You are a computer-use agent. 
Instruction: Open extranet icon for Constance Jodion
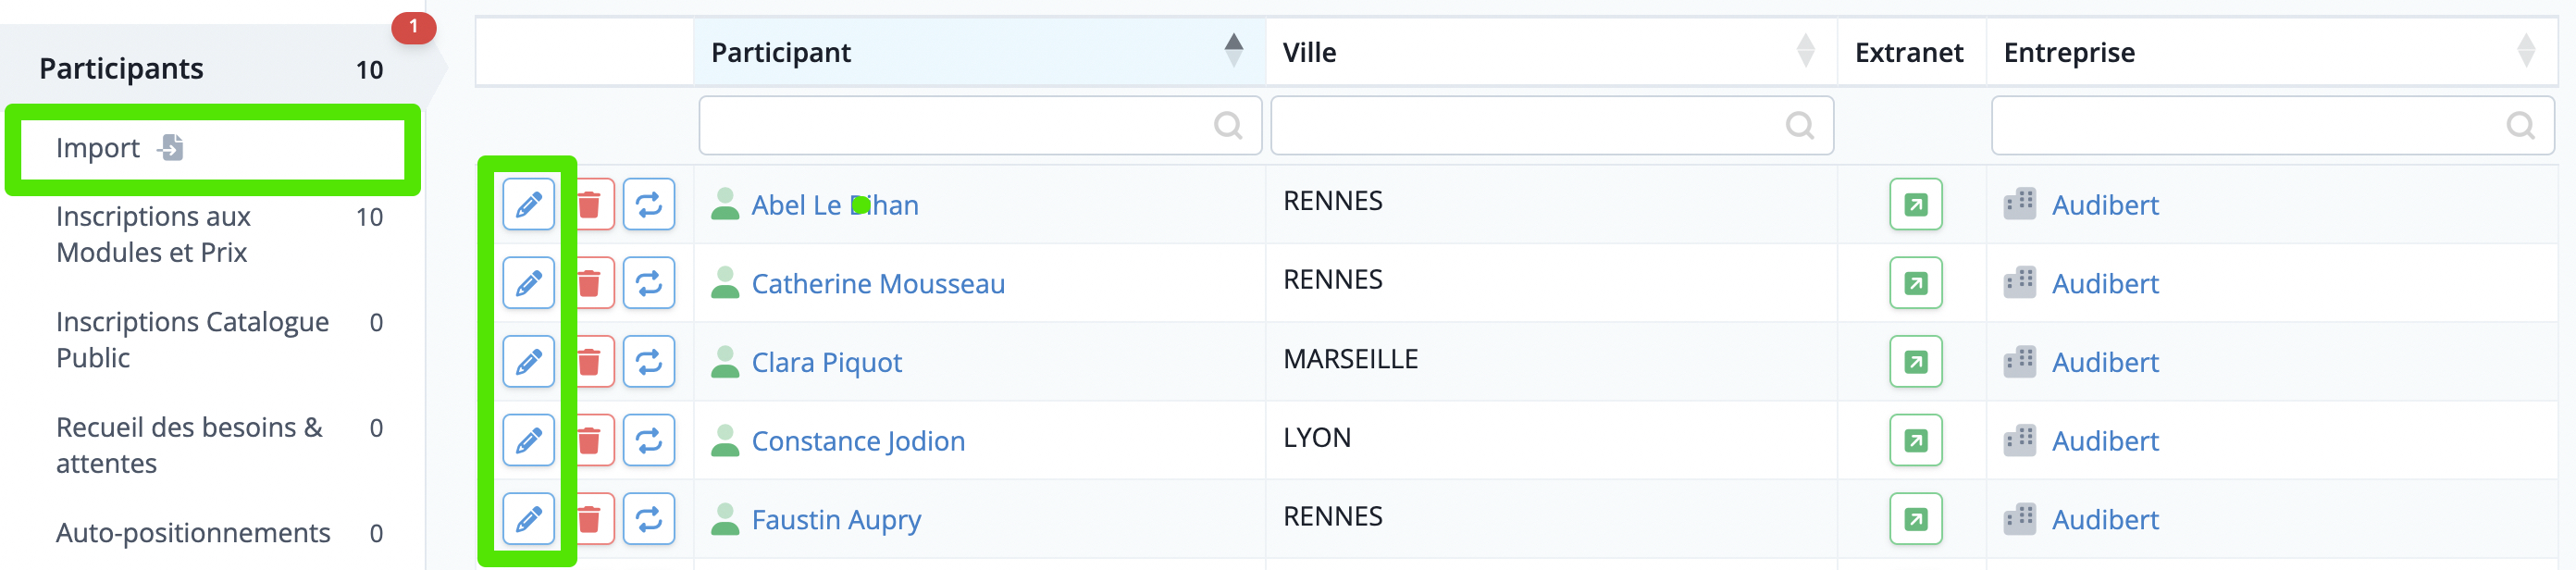[x=1915, y=441]
